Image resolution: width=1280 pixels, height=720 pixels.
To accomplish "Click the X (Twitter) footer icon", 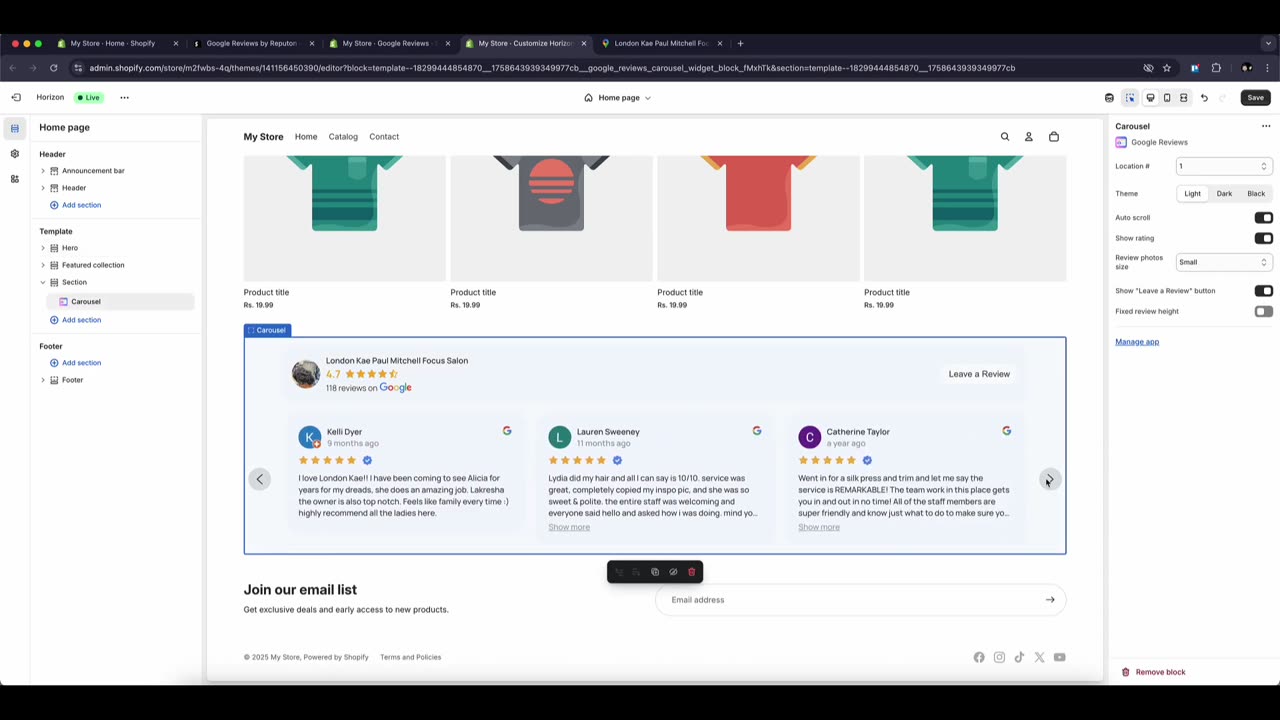I will point(1039,657).
